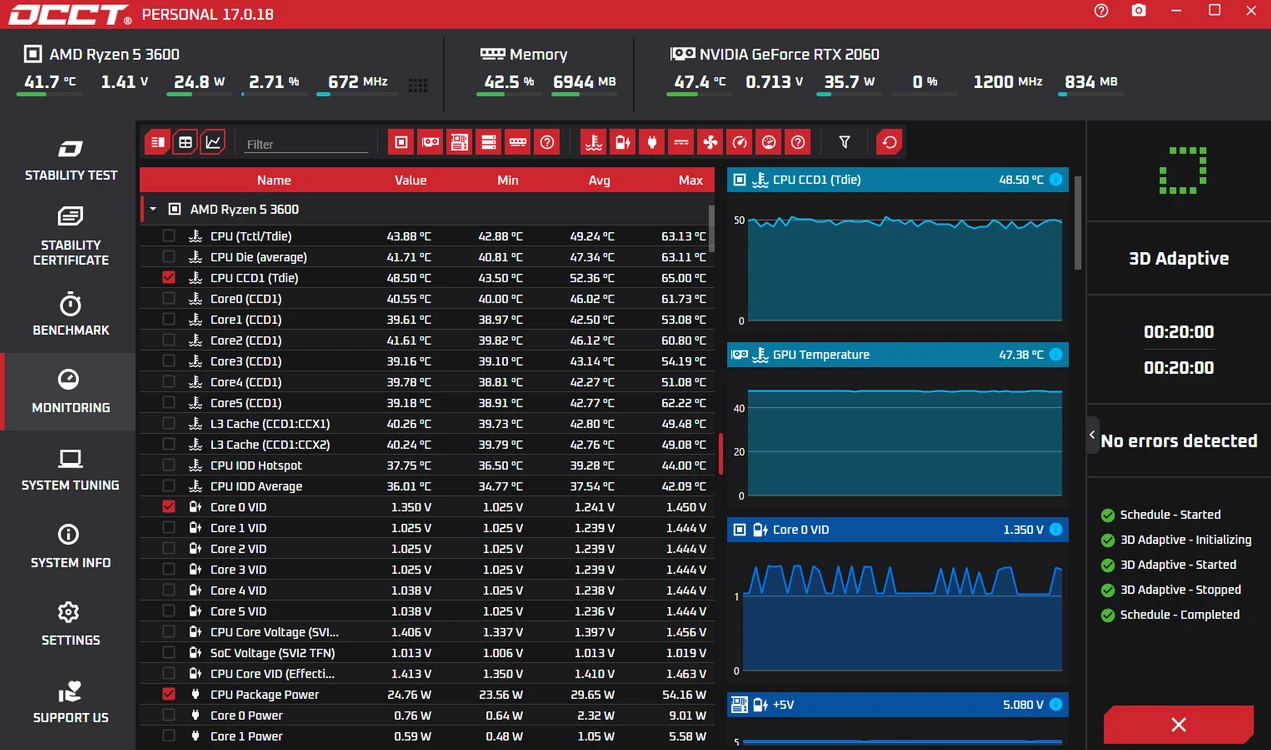Viewport: 1271px width, 750px height.
Task: Sort the table by the Value column
Action: click(x=410, y=180)
